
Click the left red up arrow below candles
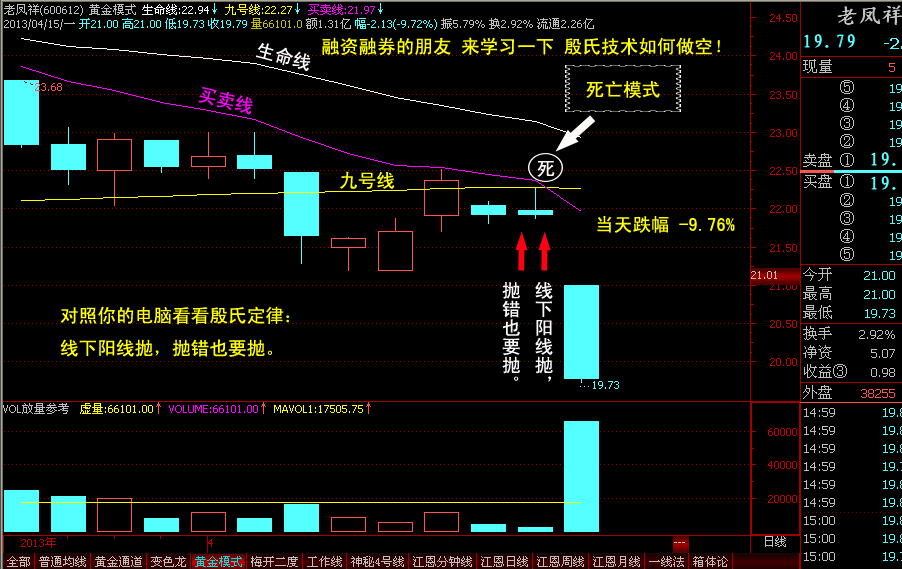click(521, 252)
